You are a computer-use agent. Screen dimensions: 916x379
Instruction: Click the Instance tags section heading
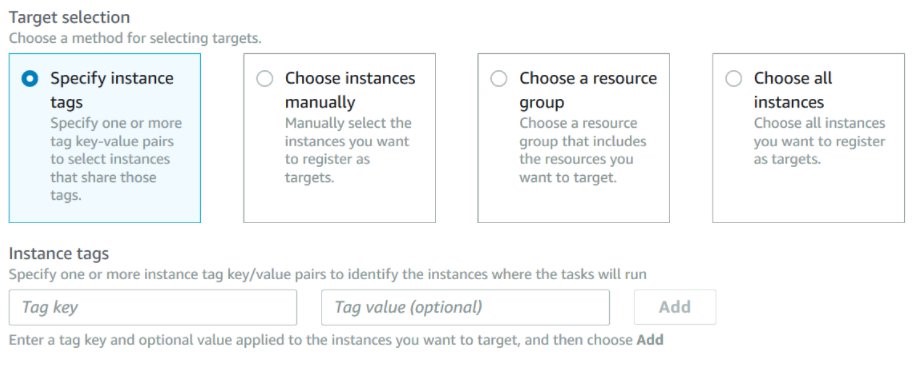pos(59,253)
